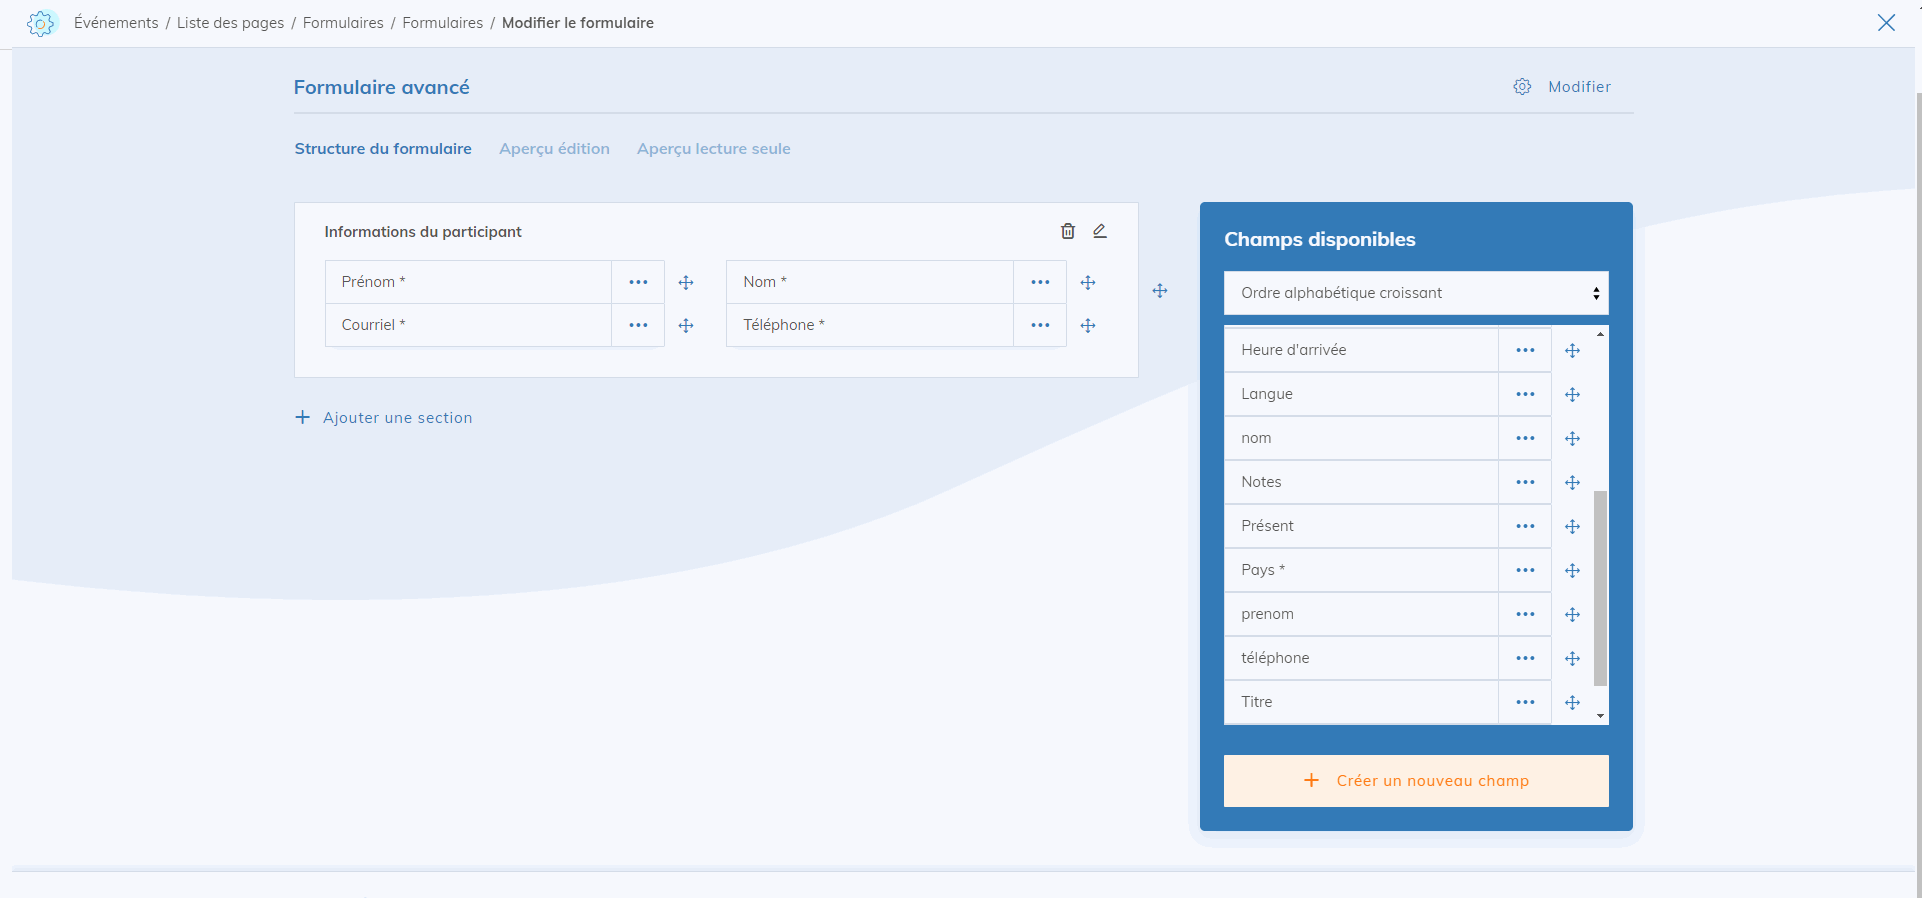Click the Formulaires breadcrumb link
Image resolution: width=1922 pixels, height=898 pixels.
pos(343,23)
